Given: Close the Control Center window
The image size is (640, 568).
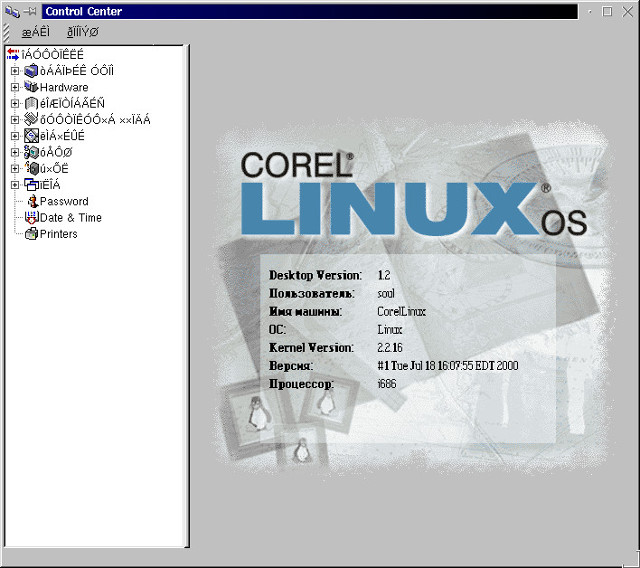Looking at the screenshot, I should click(x=627, y=11).
